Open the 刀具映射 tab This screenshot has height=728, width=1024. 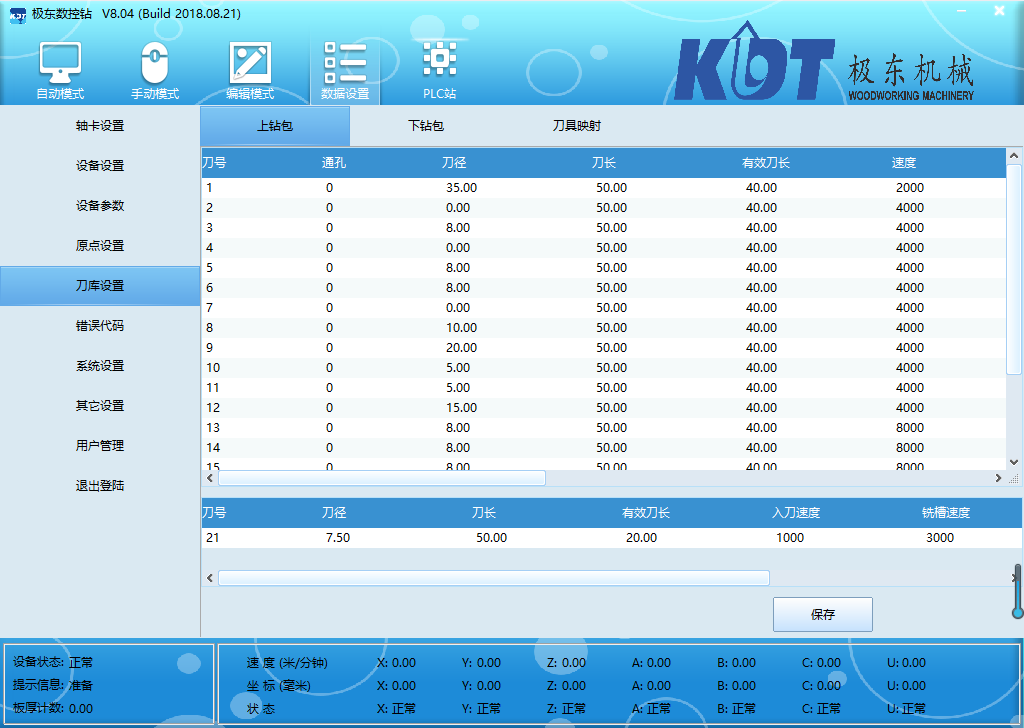[576, 127]
